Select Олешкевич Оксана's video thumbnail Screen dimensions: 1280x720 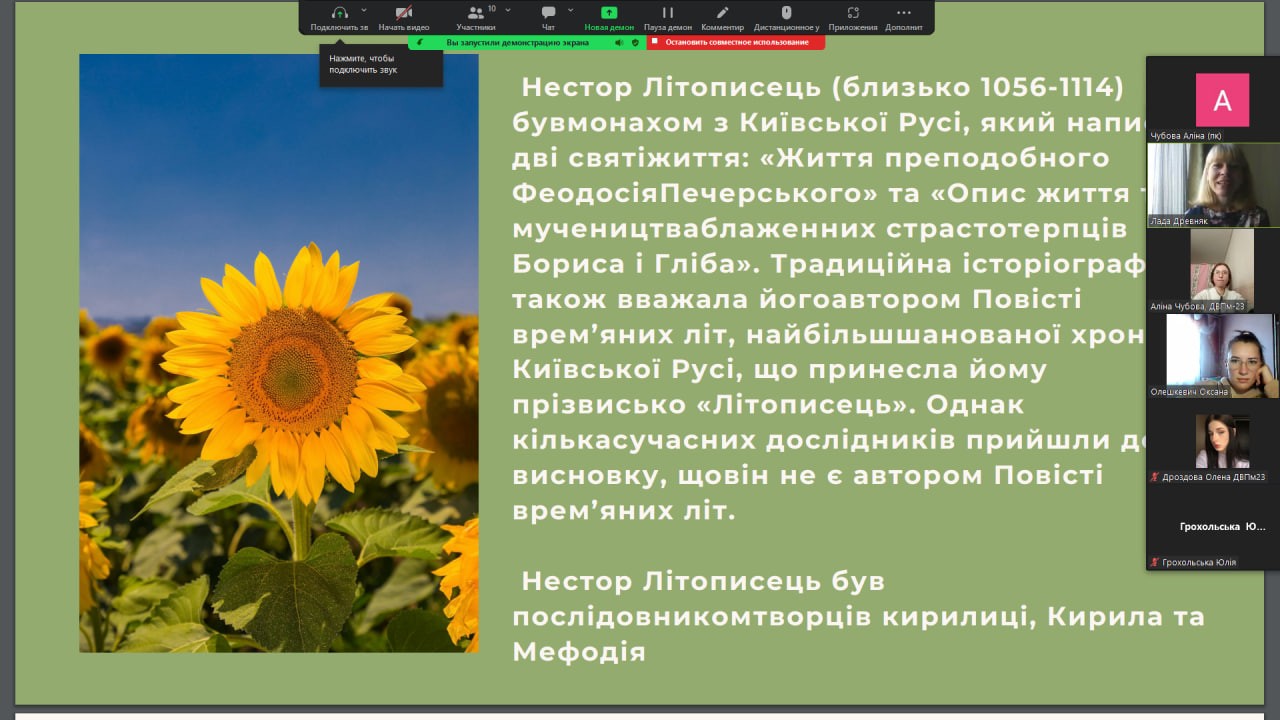[1212, 354]
